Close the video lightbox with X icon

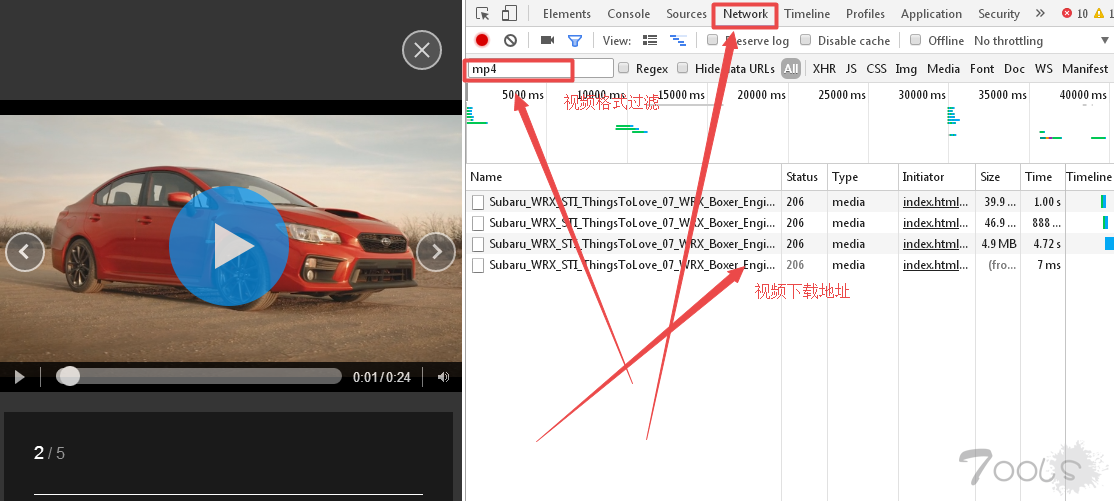point(422,50)
